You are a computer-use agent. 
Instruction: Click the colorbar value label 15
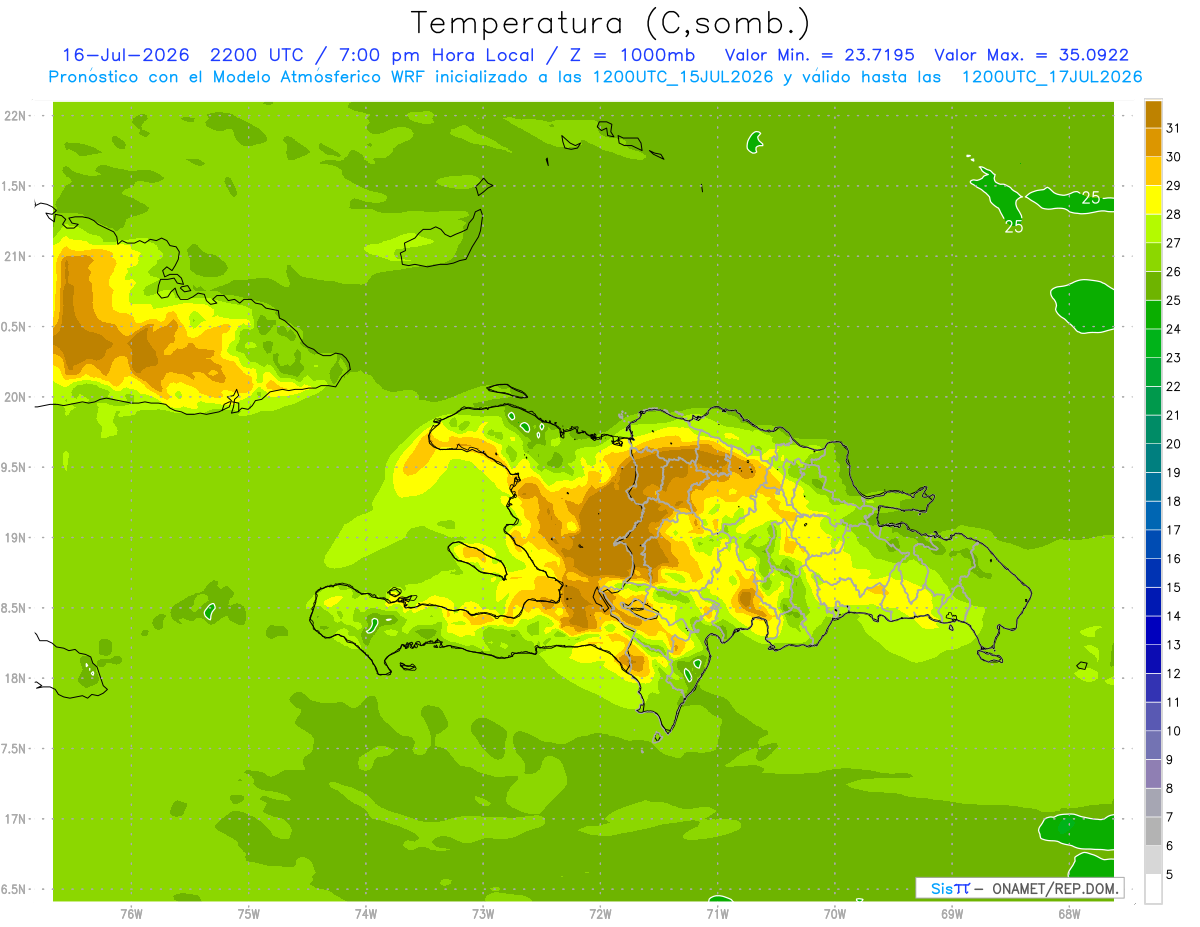coord(1174,588)
